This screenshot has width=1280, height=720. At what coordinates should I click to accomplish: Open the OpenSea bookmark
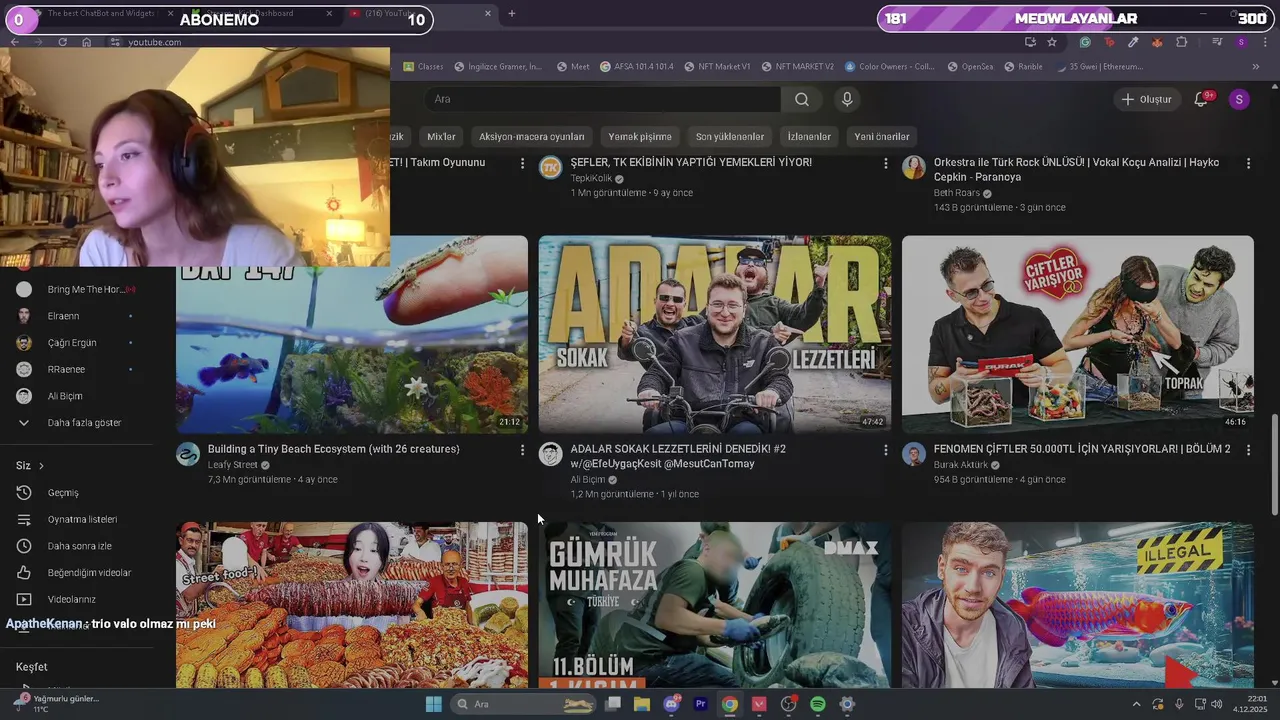click(x=969, y=67)
